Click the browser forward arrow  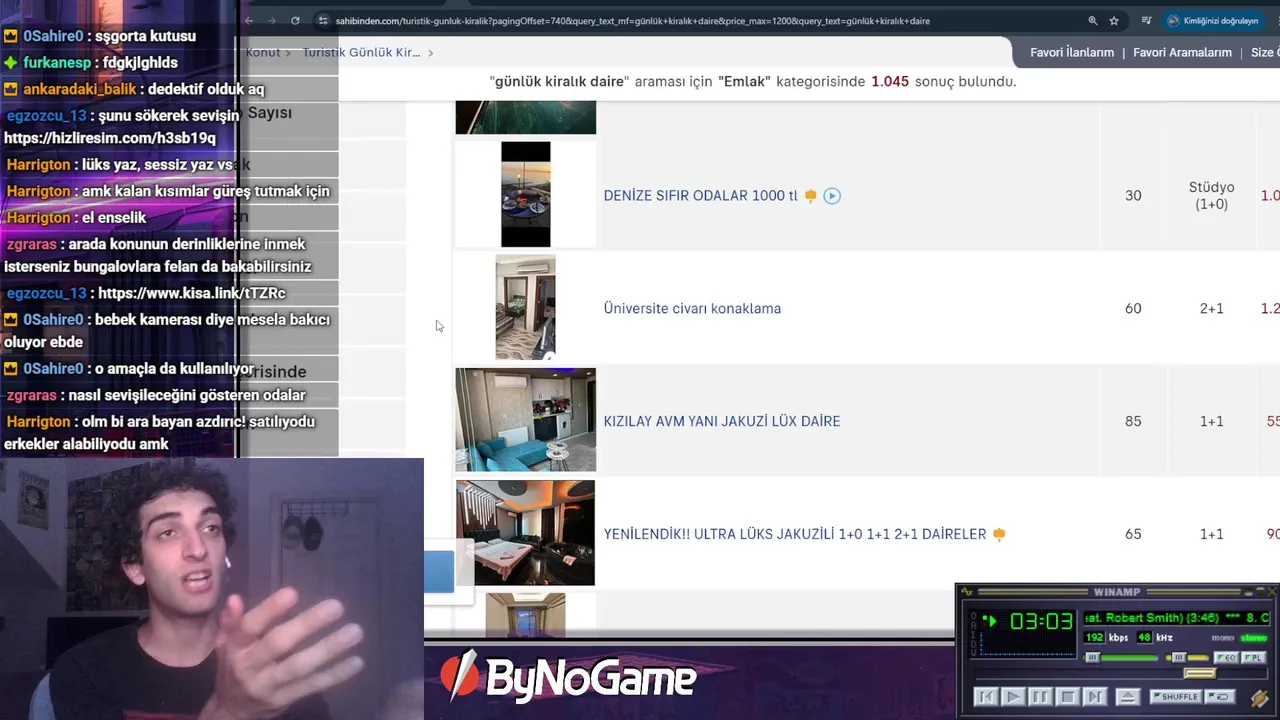tap(272, 20)
